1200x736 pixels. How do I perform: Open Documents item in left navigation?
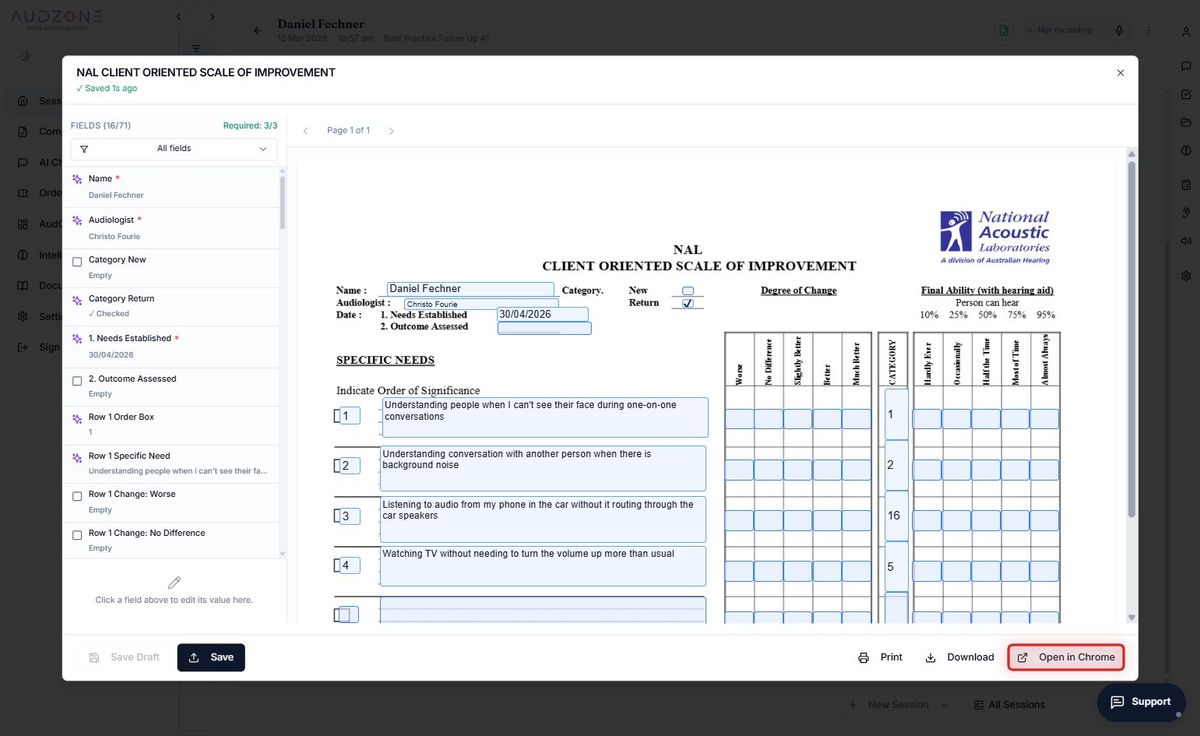click(38, 286)
